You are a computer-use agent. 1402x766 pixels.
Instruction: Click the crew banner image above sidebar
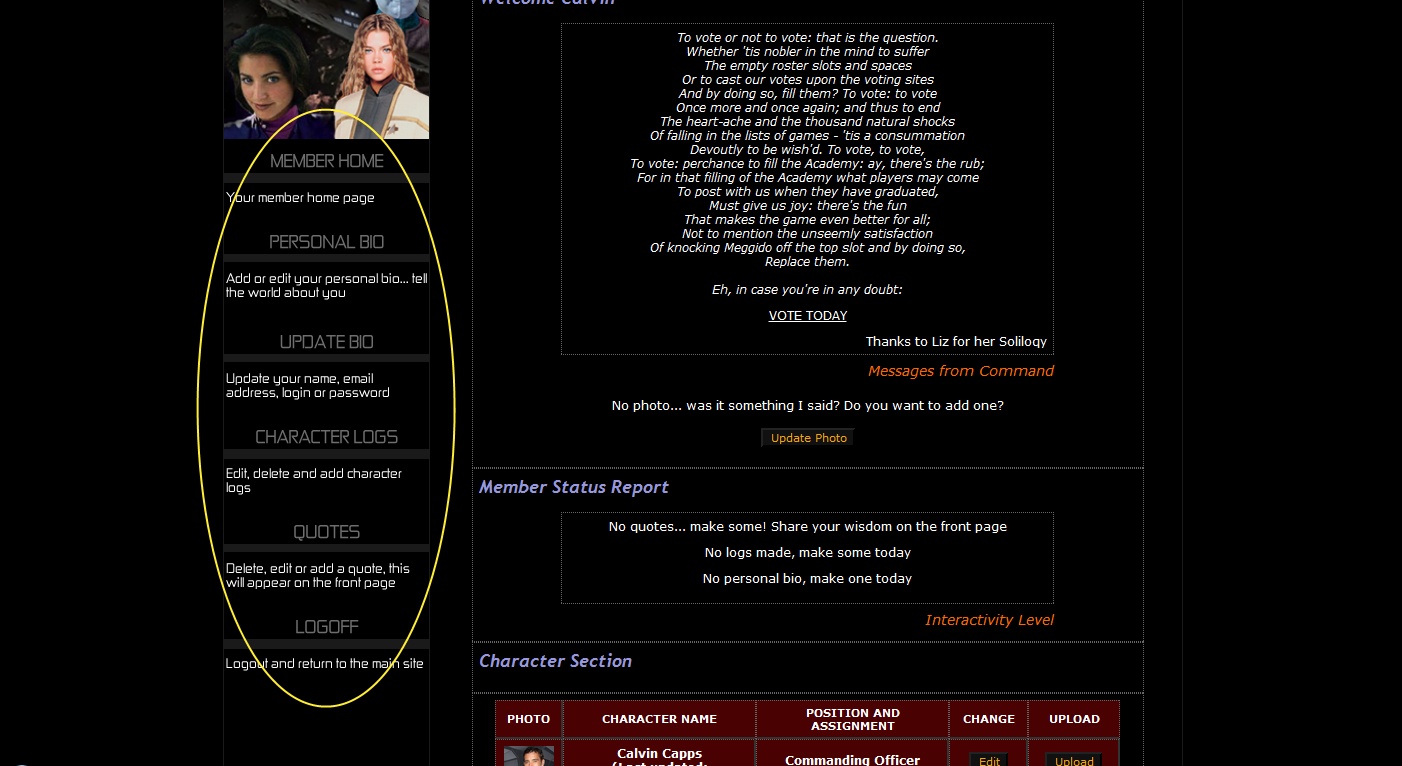(326, 68)
